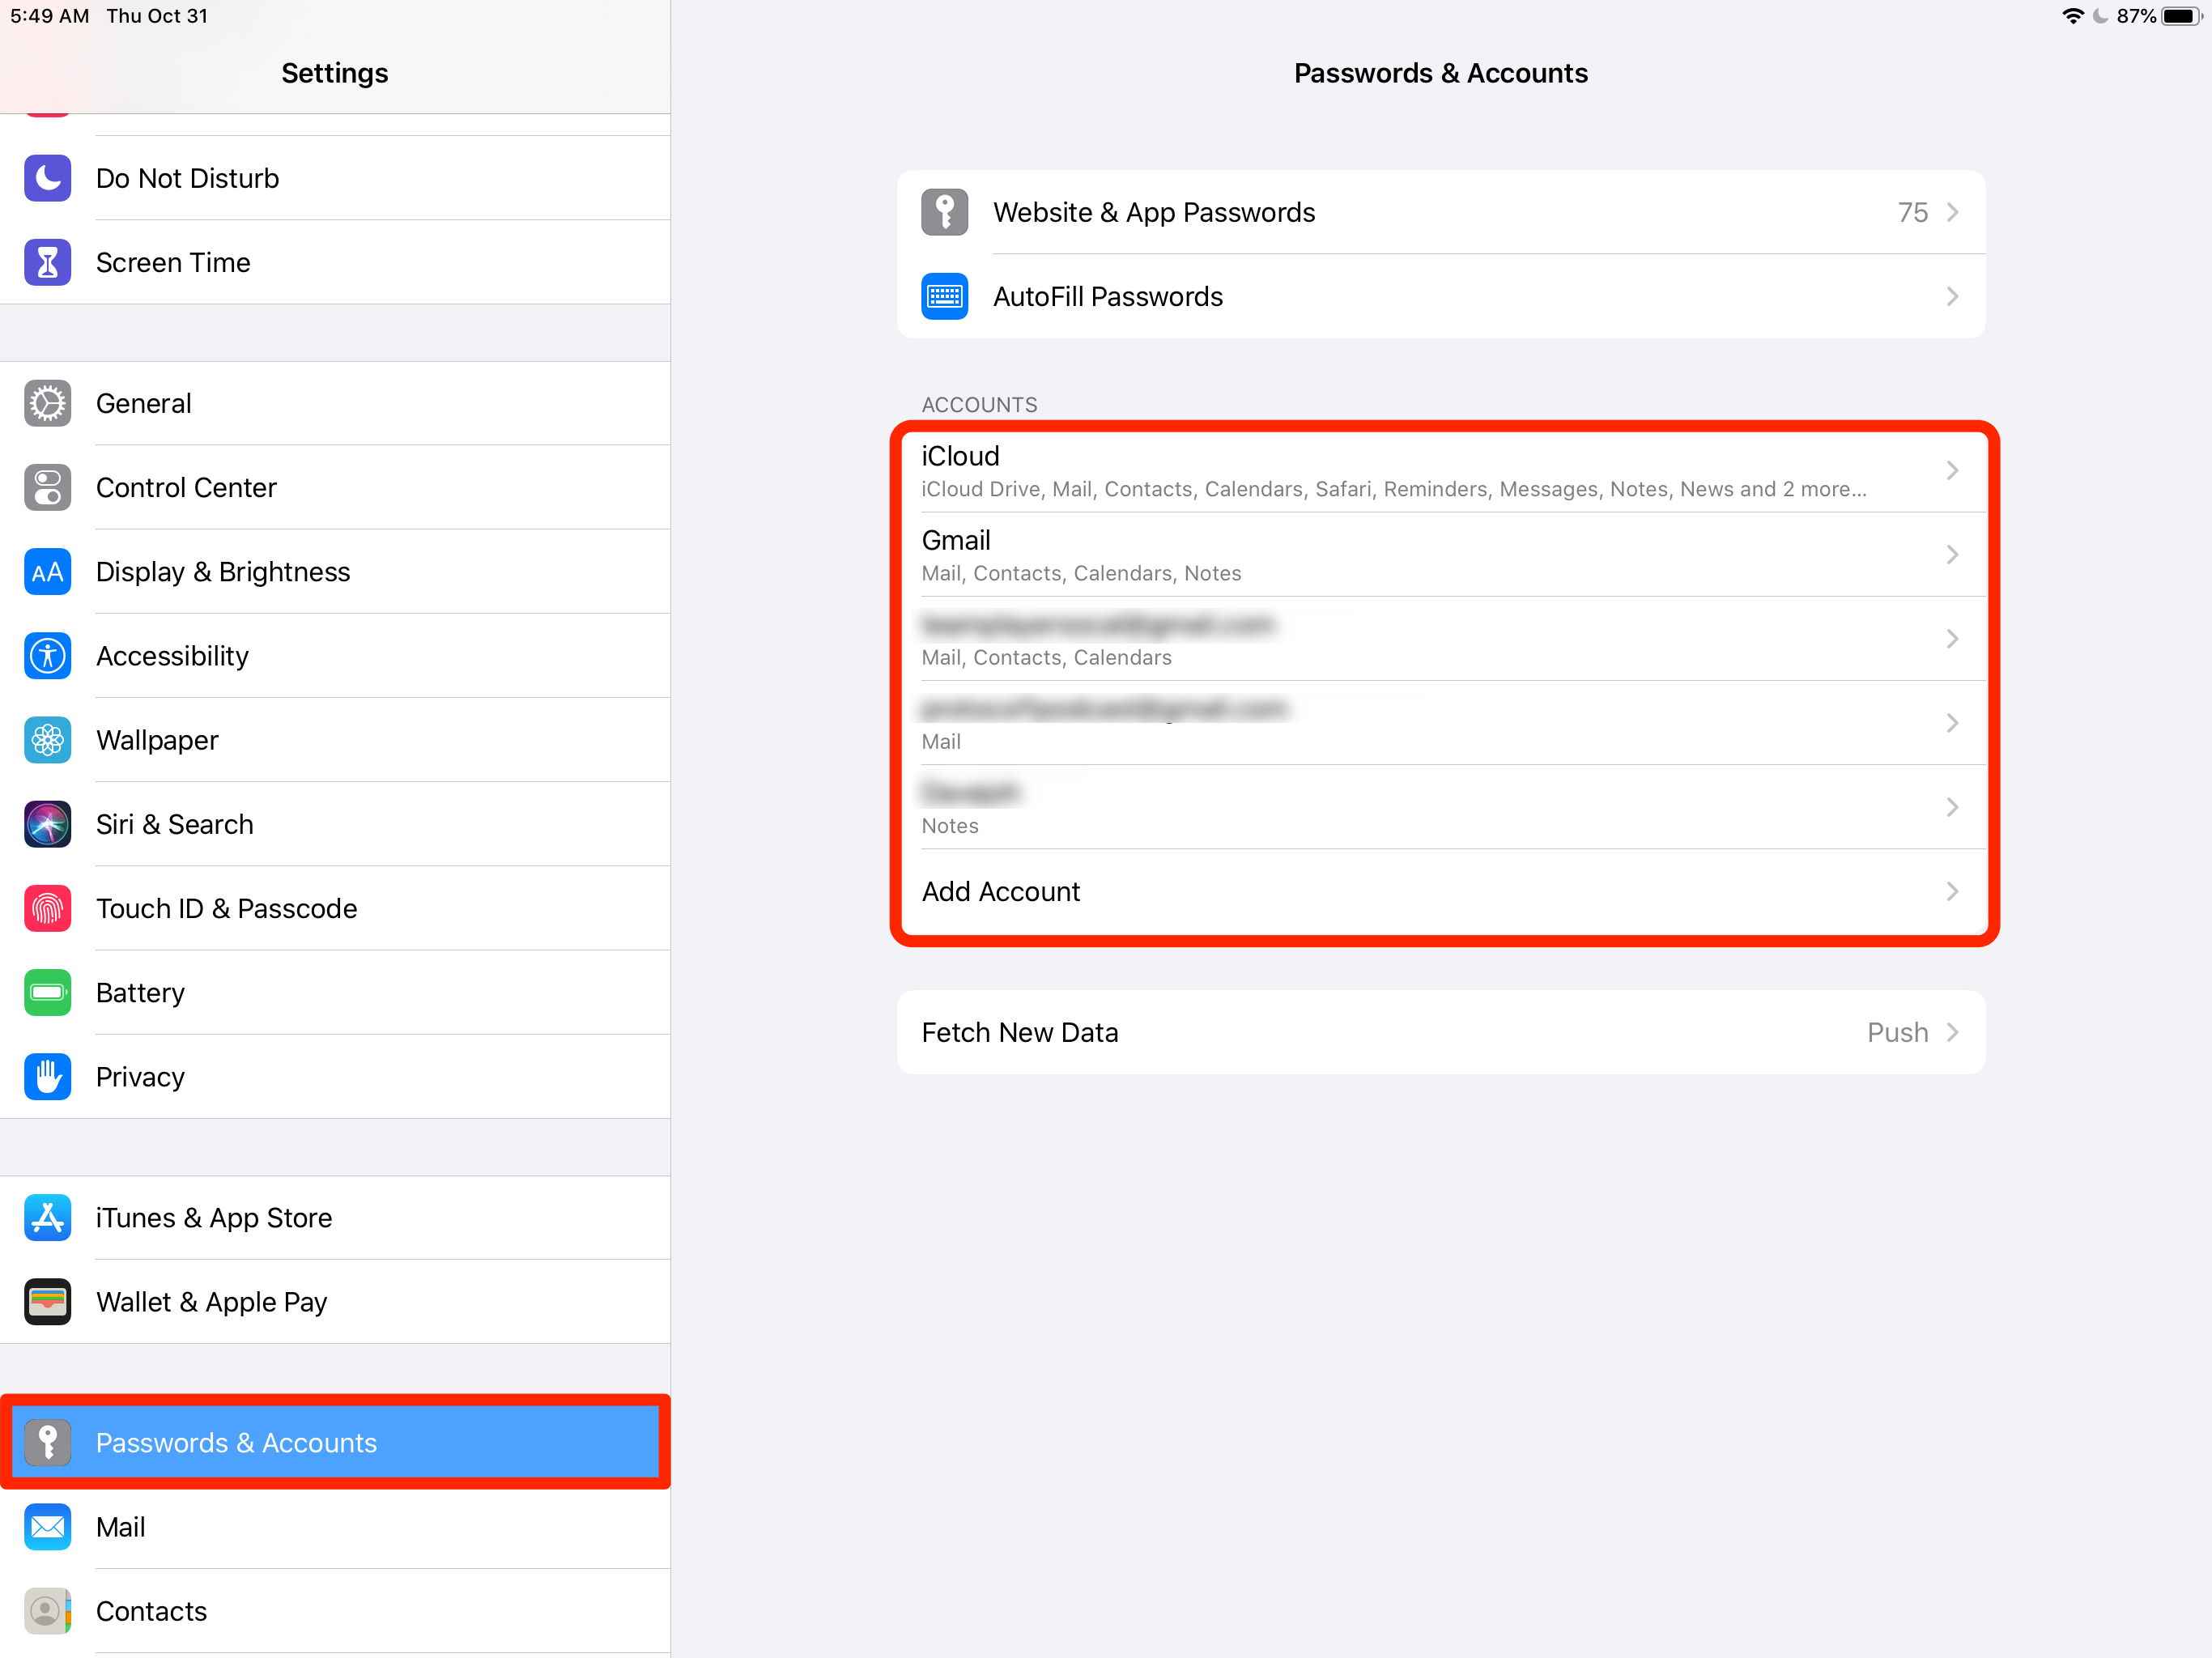Open the Add Account chevron
The height and width of the screenshot is (1658, 2212).
1952,891
